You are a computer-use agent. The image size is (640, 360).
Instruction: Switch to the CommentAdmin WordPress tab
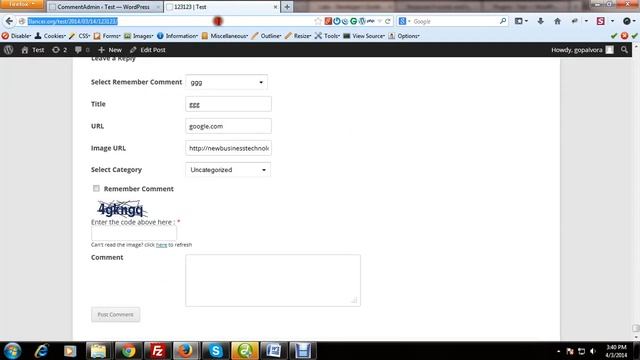(104, 7)
